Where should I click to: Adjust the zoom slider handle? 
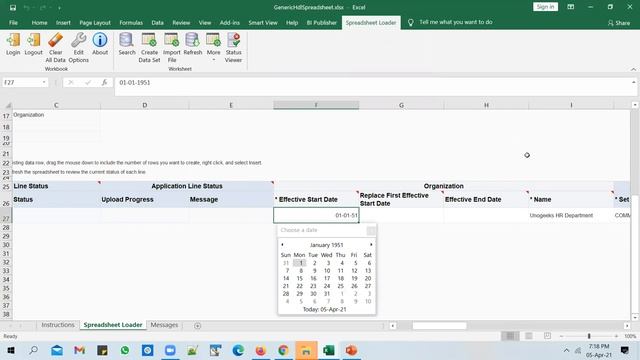[x=589, y=336]
